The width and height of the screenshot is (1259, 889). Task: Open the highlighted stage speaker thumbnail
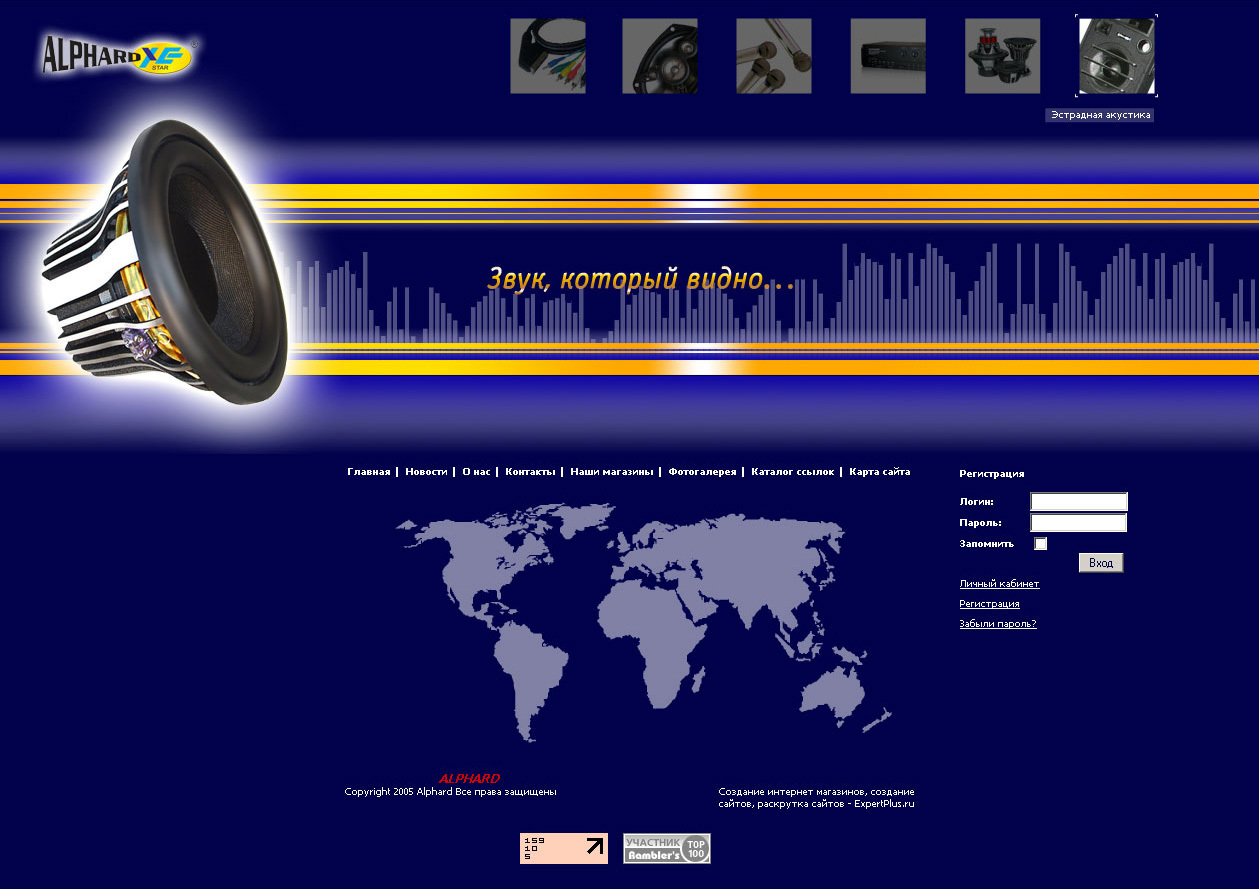pyautogui.click(x=1117, y=56)
